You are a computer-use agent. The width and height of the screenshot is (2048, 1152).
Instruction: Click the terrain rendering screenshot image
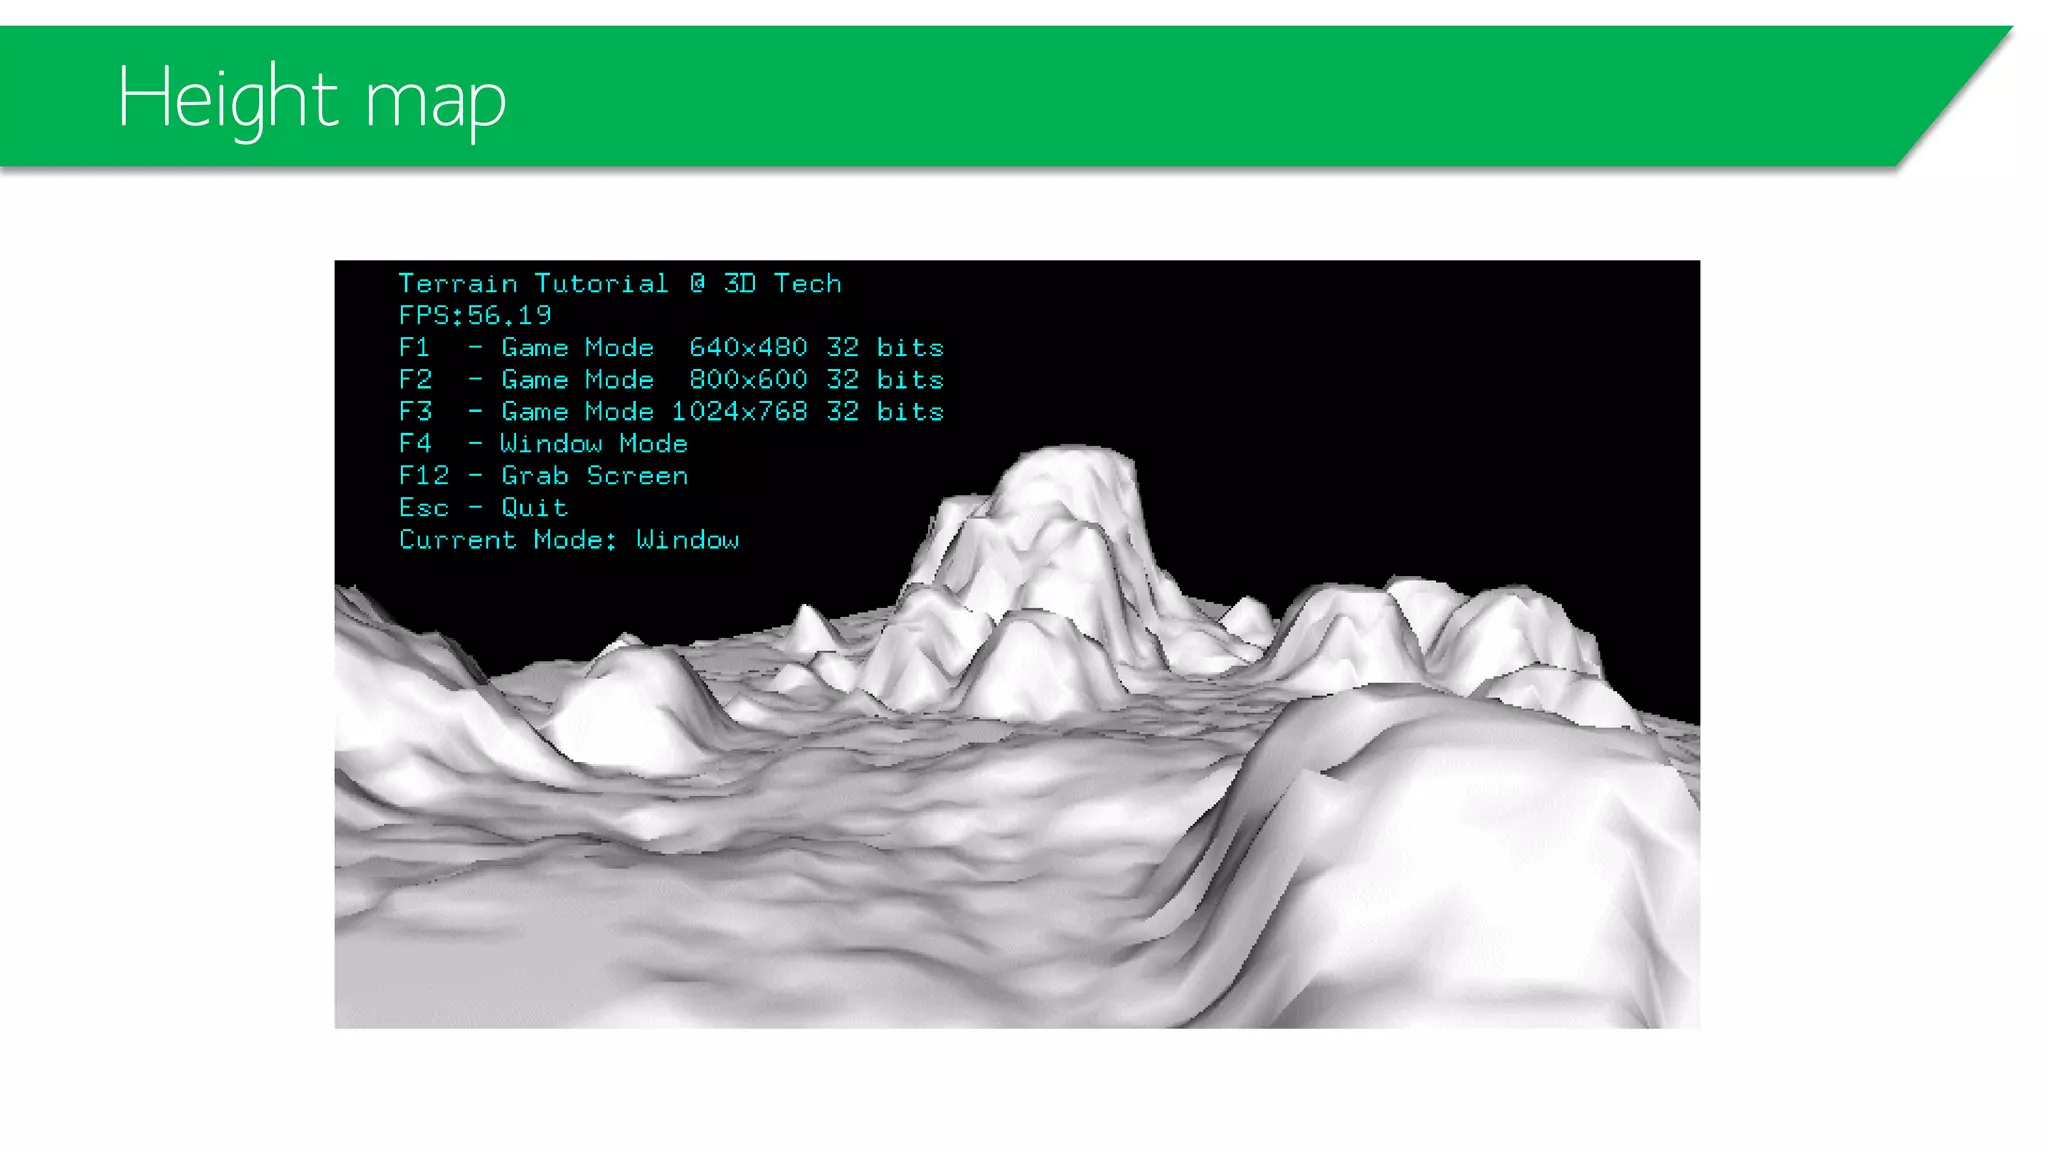1017,644
